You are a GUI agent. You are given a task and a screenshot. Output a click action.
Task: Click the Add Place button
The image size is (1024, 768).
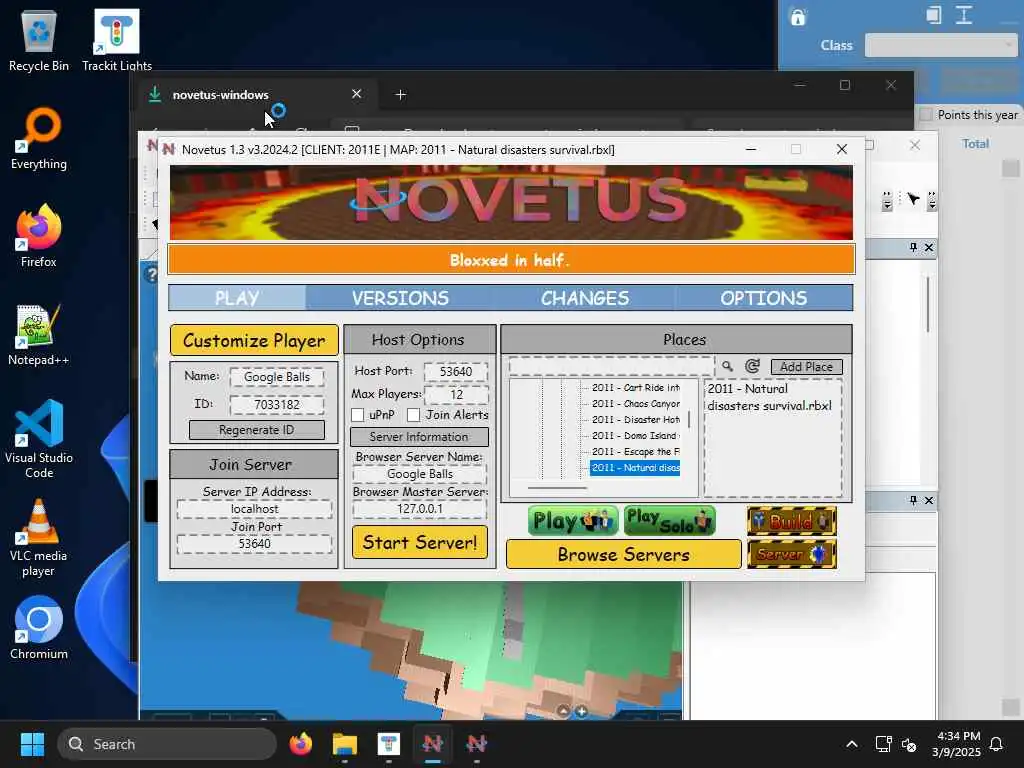coord(806,366)
